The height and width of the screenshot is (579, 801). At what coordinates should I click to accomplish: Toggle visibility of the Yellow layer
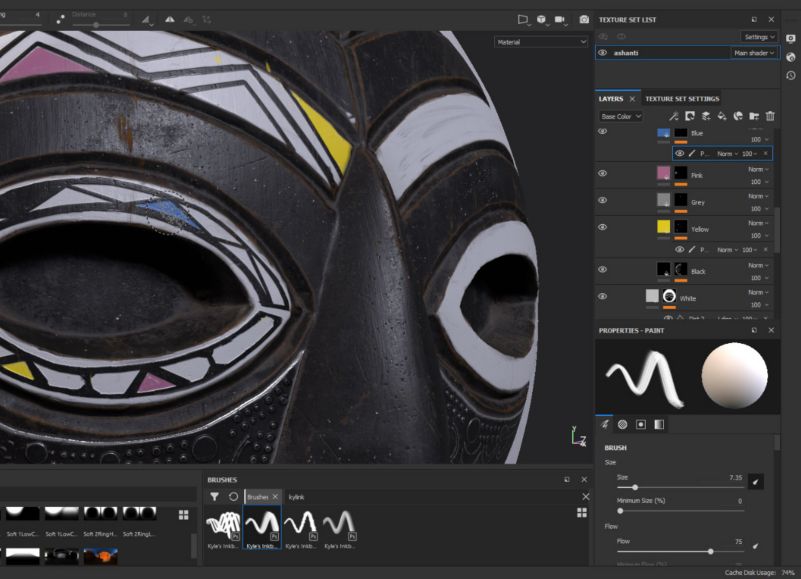coord(603,227)
